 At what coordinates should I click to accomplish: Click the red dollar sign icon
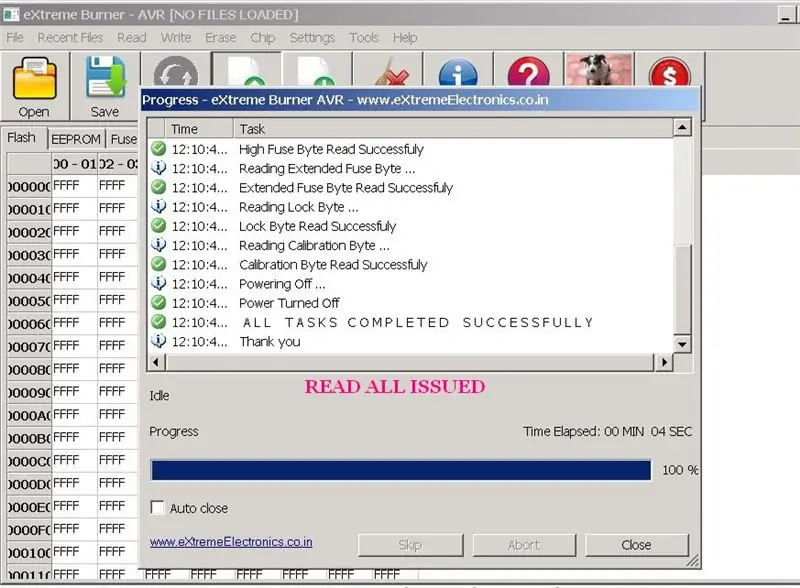pyautogui.click(x=669, y=72)
